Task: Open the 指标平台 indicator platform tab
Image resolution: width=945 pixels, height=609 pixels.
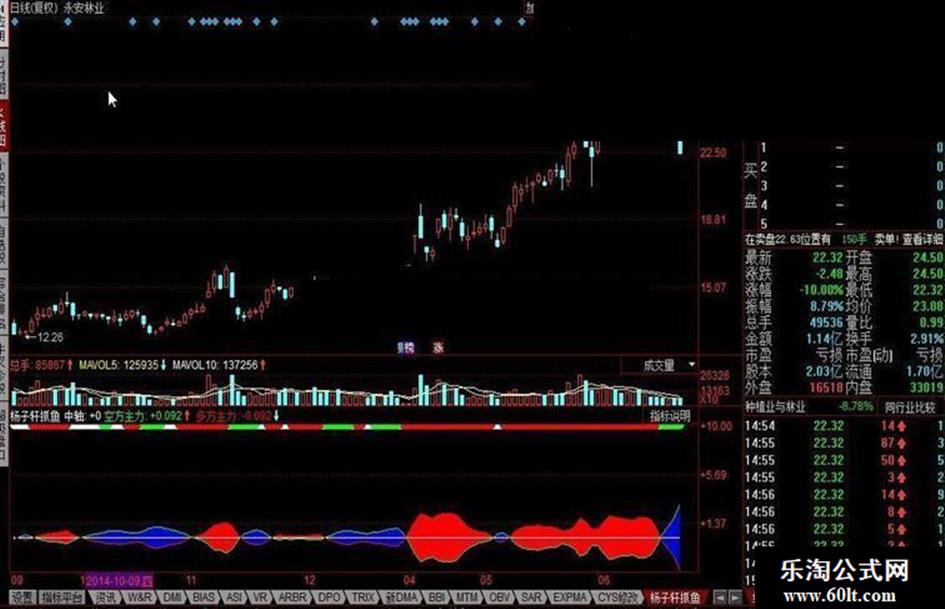Action: [x=62, y=597]
